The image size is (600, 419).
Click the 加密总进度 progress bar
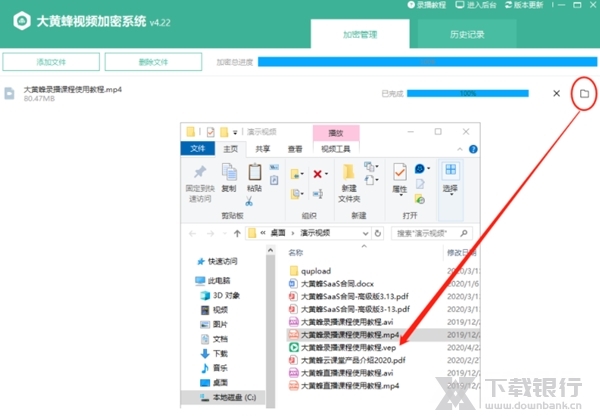427,62
